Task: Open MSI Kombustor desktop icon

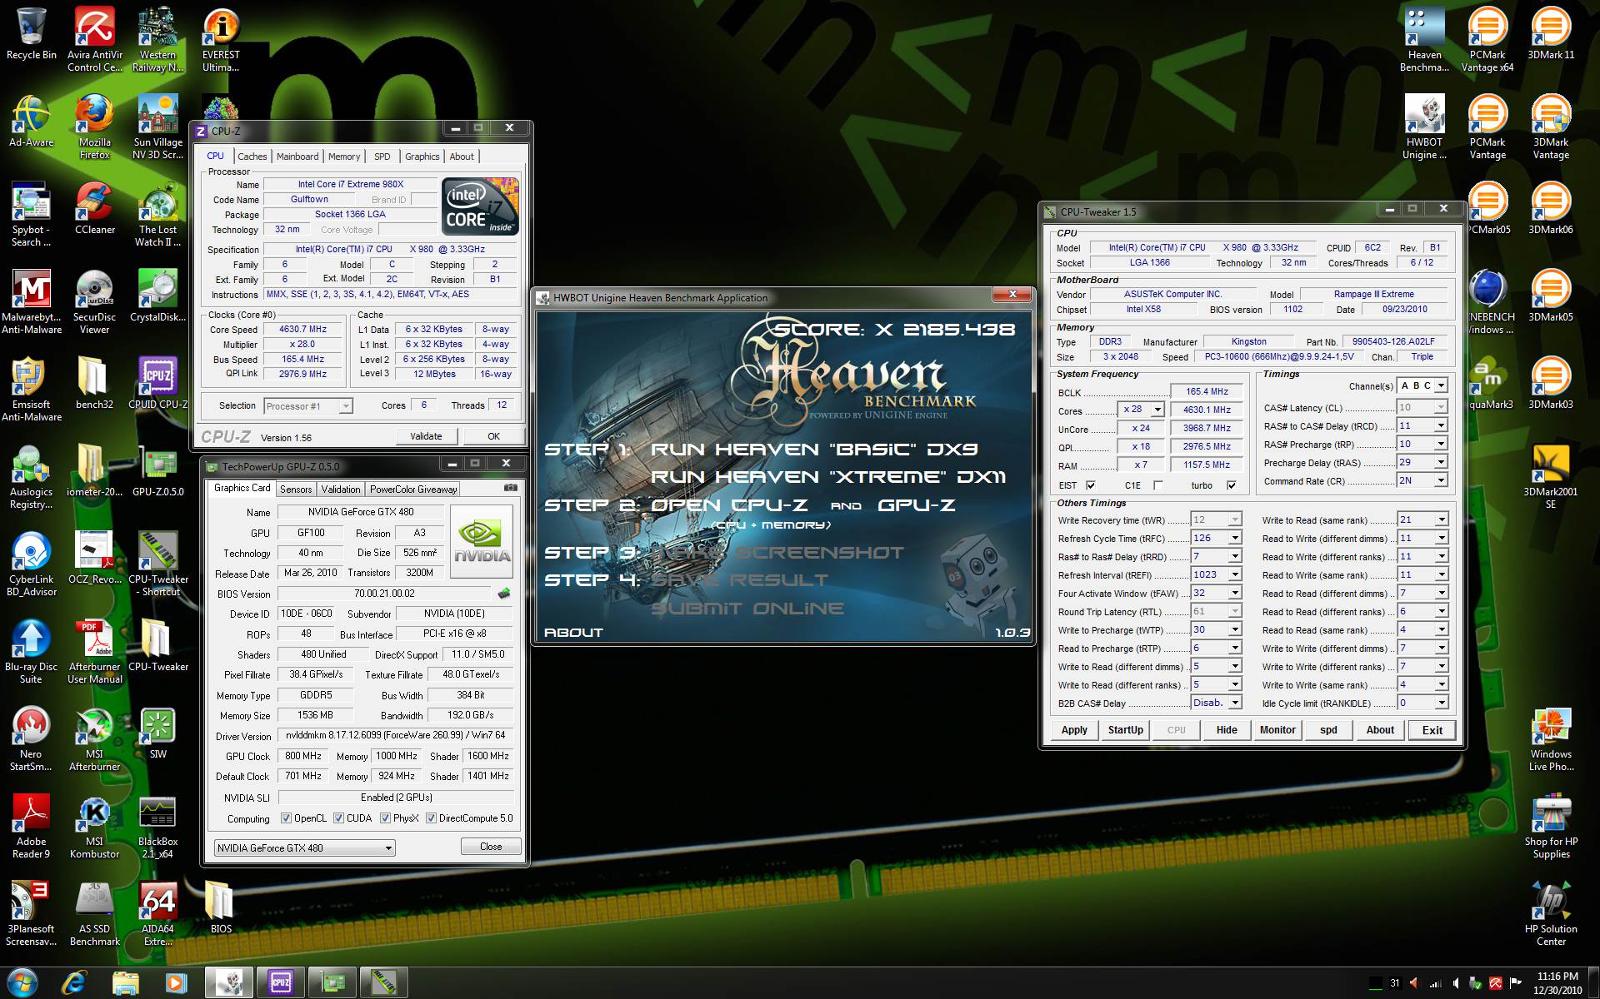Action: click(x=95, y=827)
